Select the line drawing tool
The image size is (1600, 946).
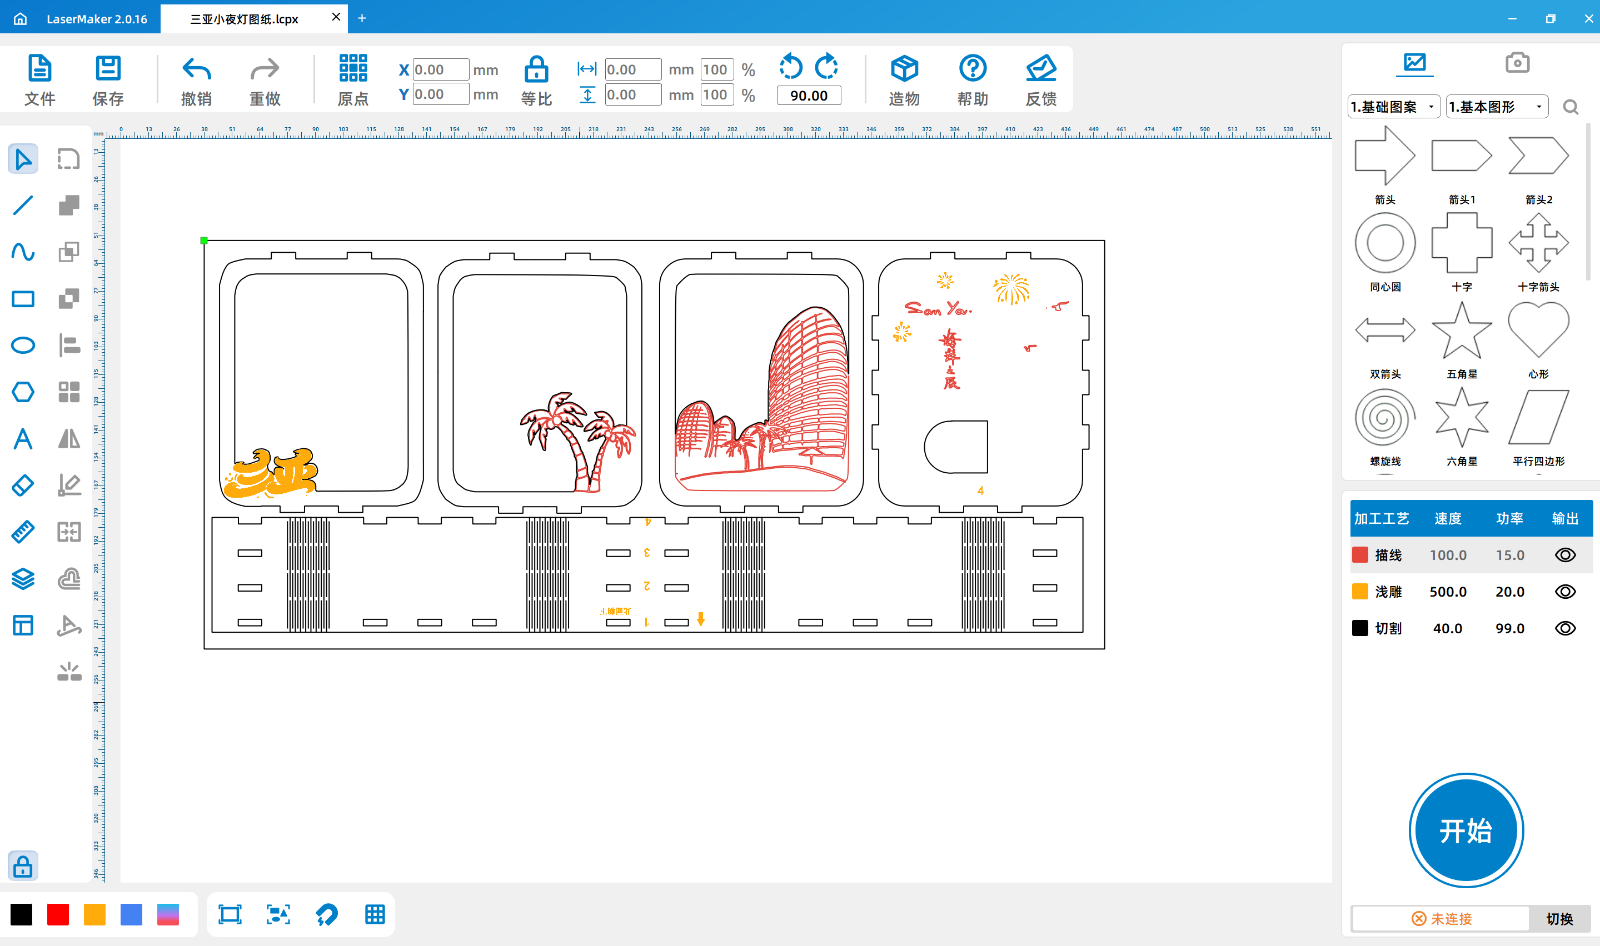tap(23, 205)
